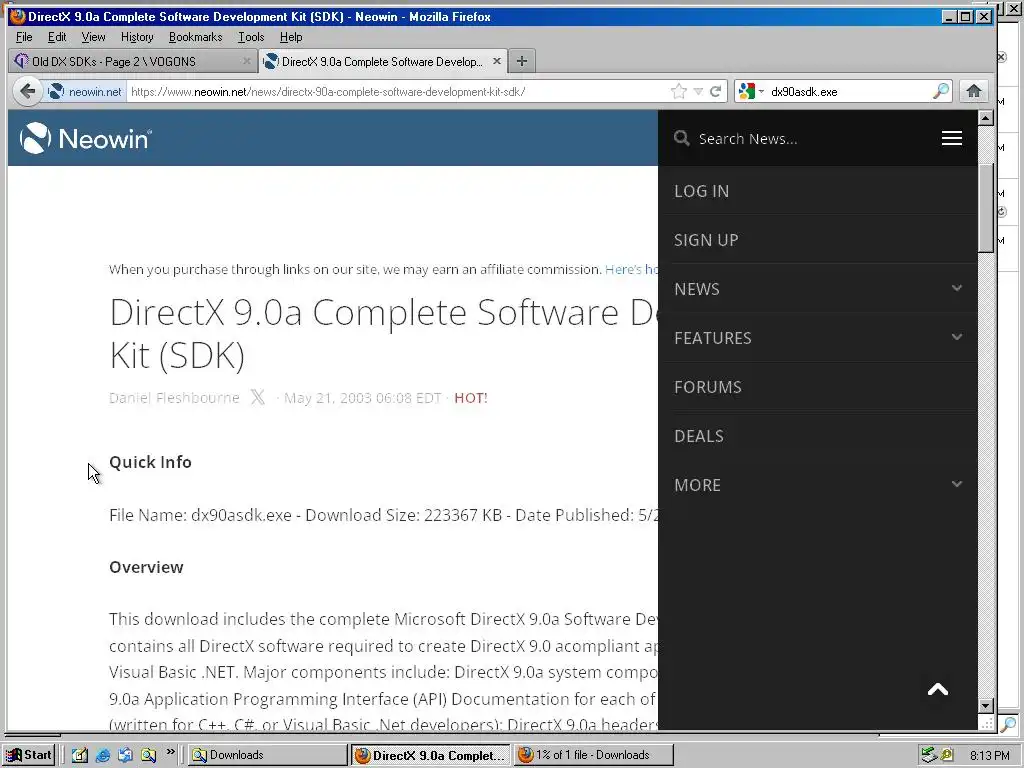Screen dimensions: 1024x768
Task: Open the FORUMS link
Action: coord(708,387)
